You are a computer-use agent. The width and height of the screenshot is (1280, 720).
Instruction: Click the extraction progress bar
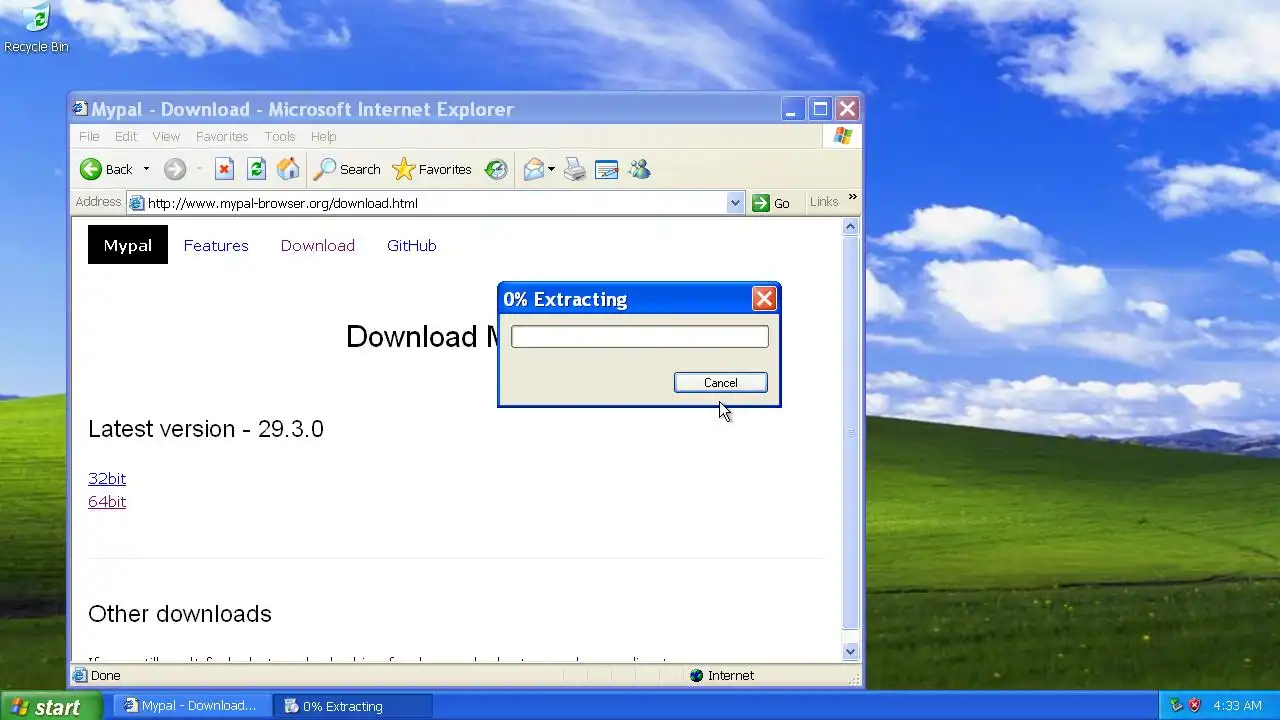pyautogui.click(x=640, y=337)
